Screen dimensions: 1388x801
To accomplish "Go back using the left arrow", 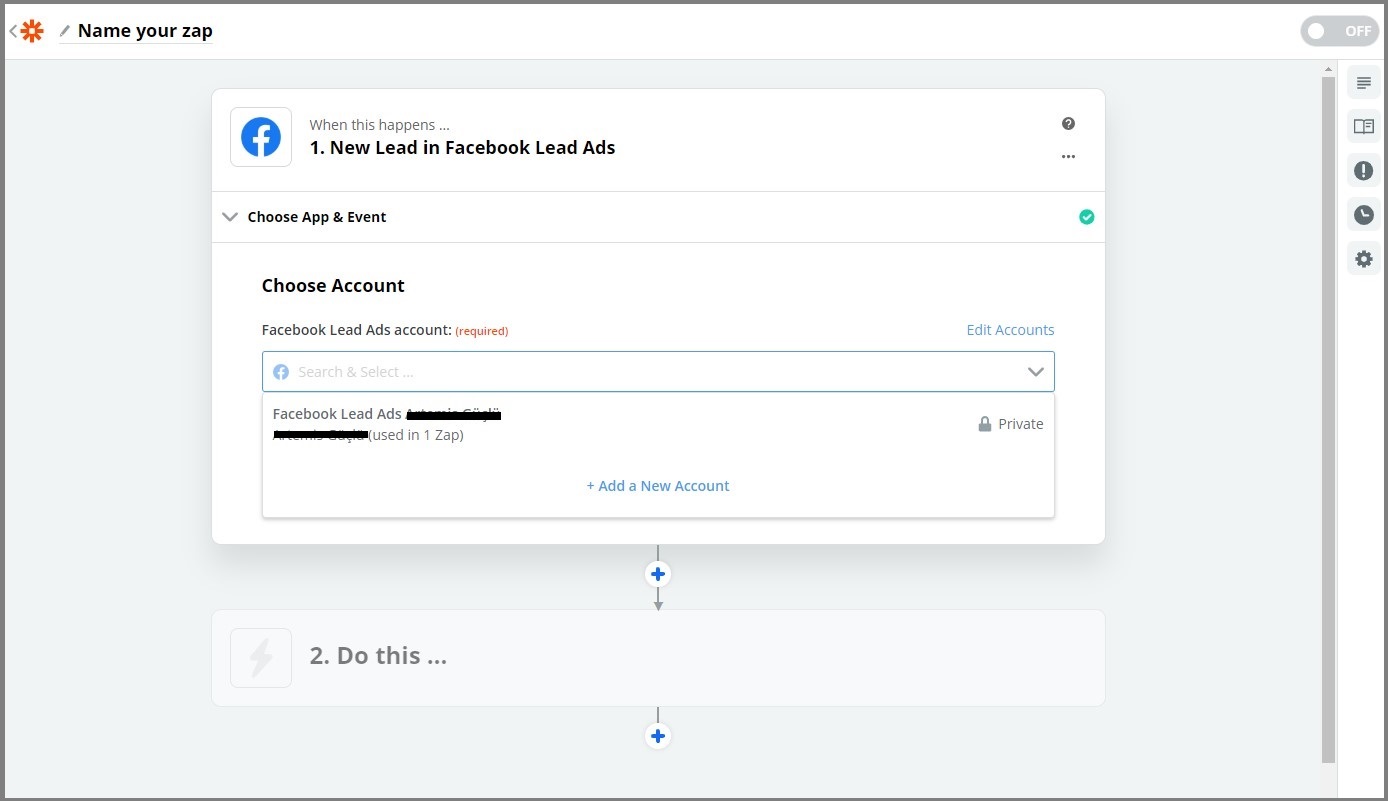I will tap(12, 31).
